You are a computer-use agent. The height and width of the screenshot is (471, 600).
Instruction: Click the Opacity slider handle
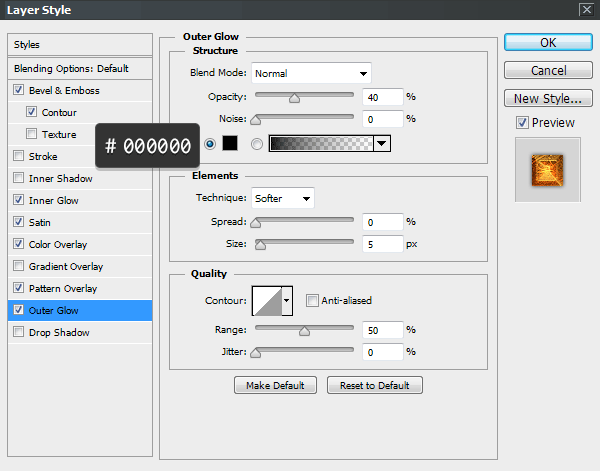tap(294, 98)
